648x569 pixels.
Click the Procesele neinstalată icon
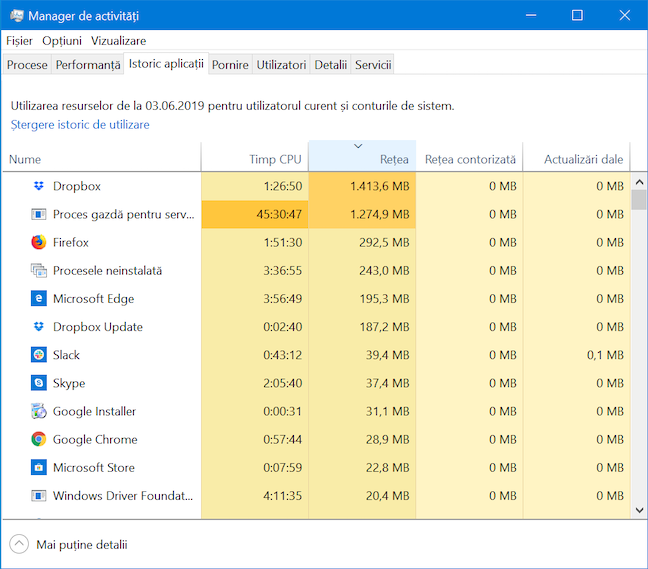38,270
